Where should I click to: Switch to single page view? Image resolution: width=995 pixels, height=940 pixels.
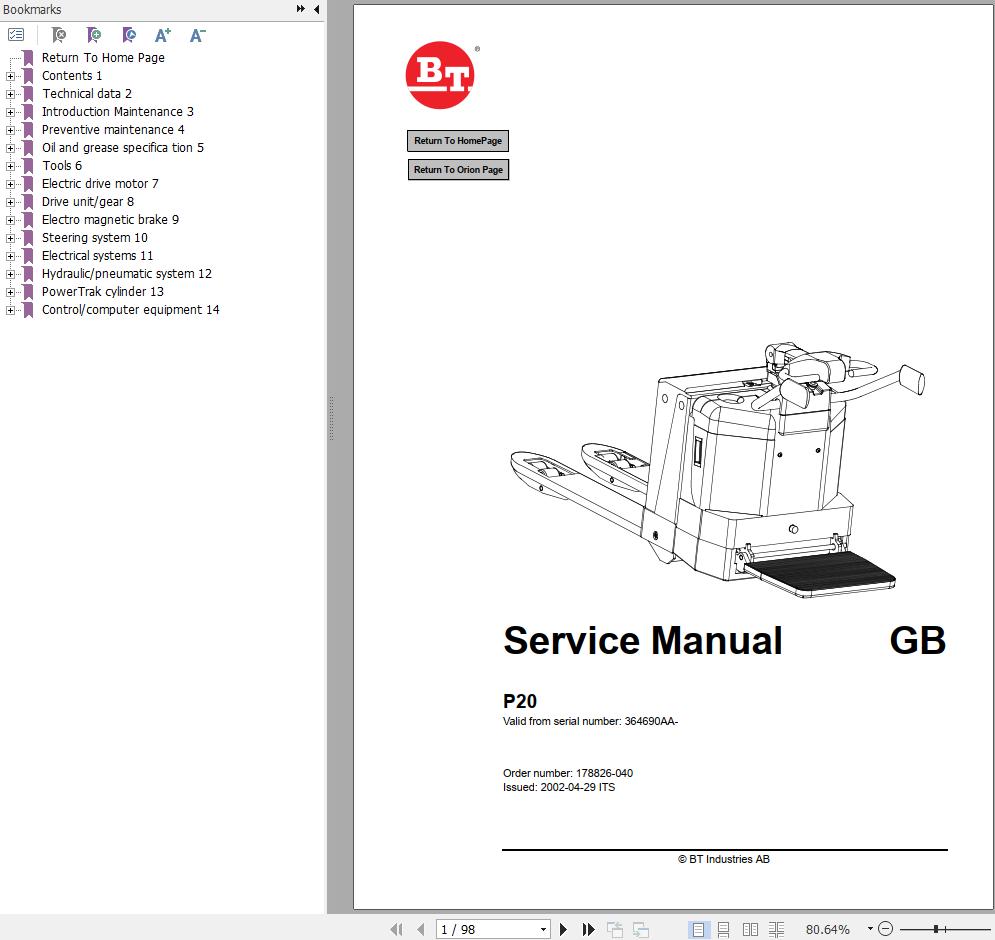pos(698,929)
